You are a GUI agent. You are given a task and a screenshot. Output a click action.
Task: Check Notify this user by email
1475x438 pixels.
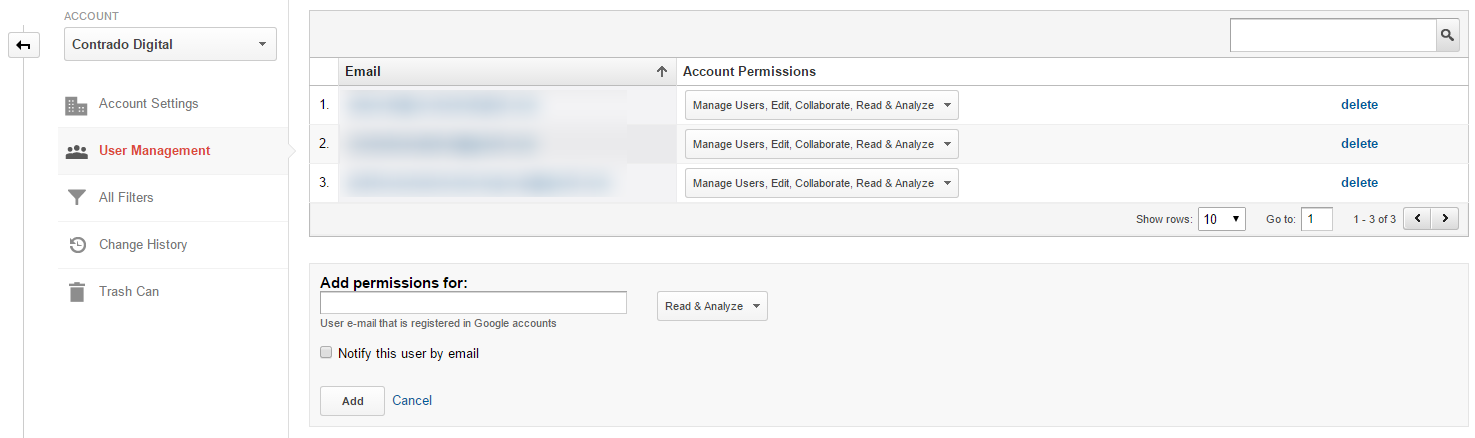point(326,353)
